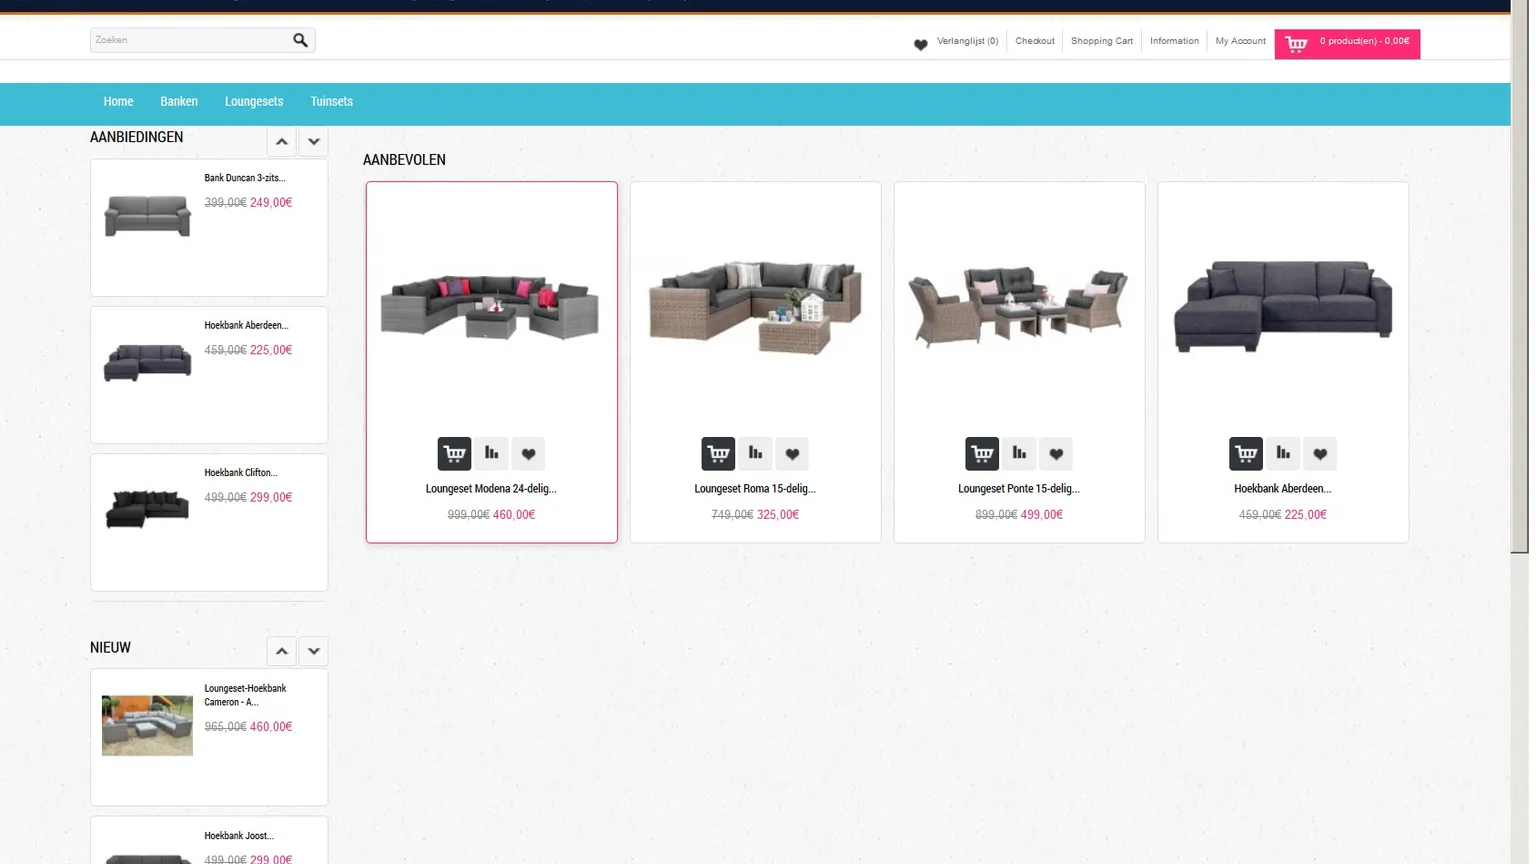Click the search magnifier icon

pos(300,40)
